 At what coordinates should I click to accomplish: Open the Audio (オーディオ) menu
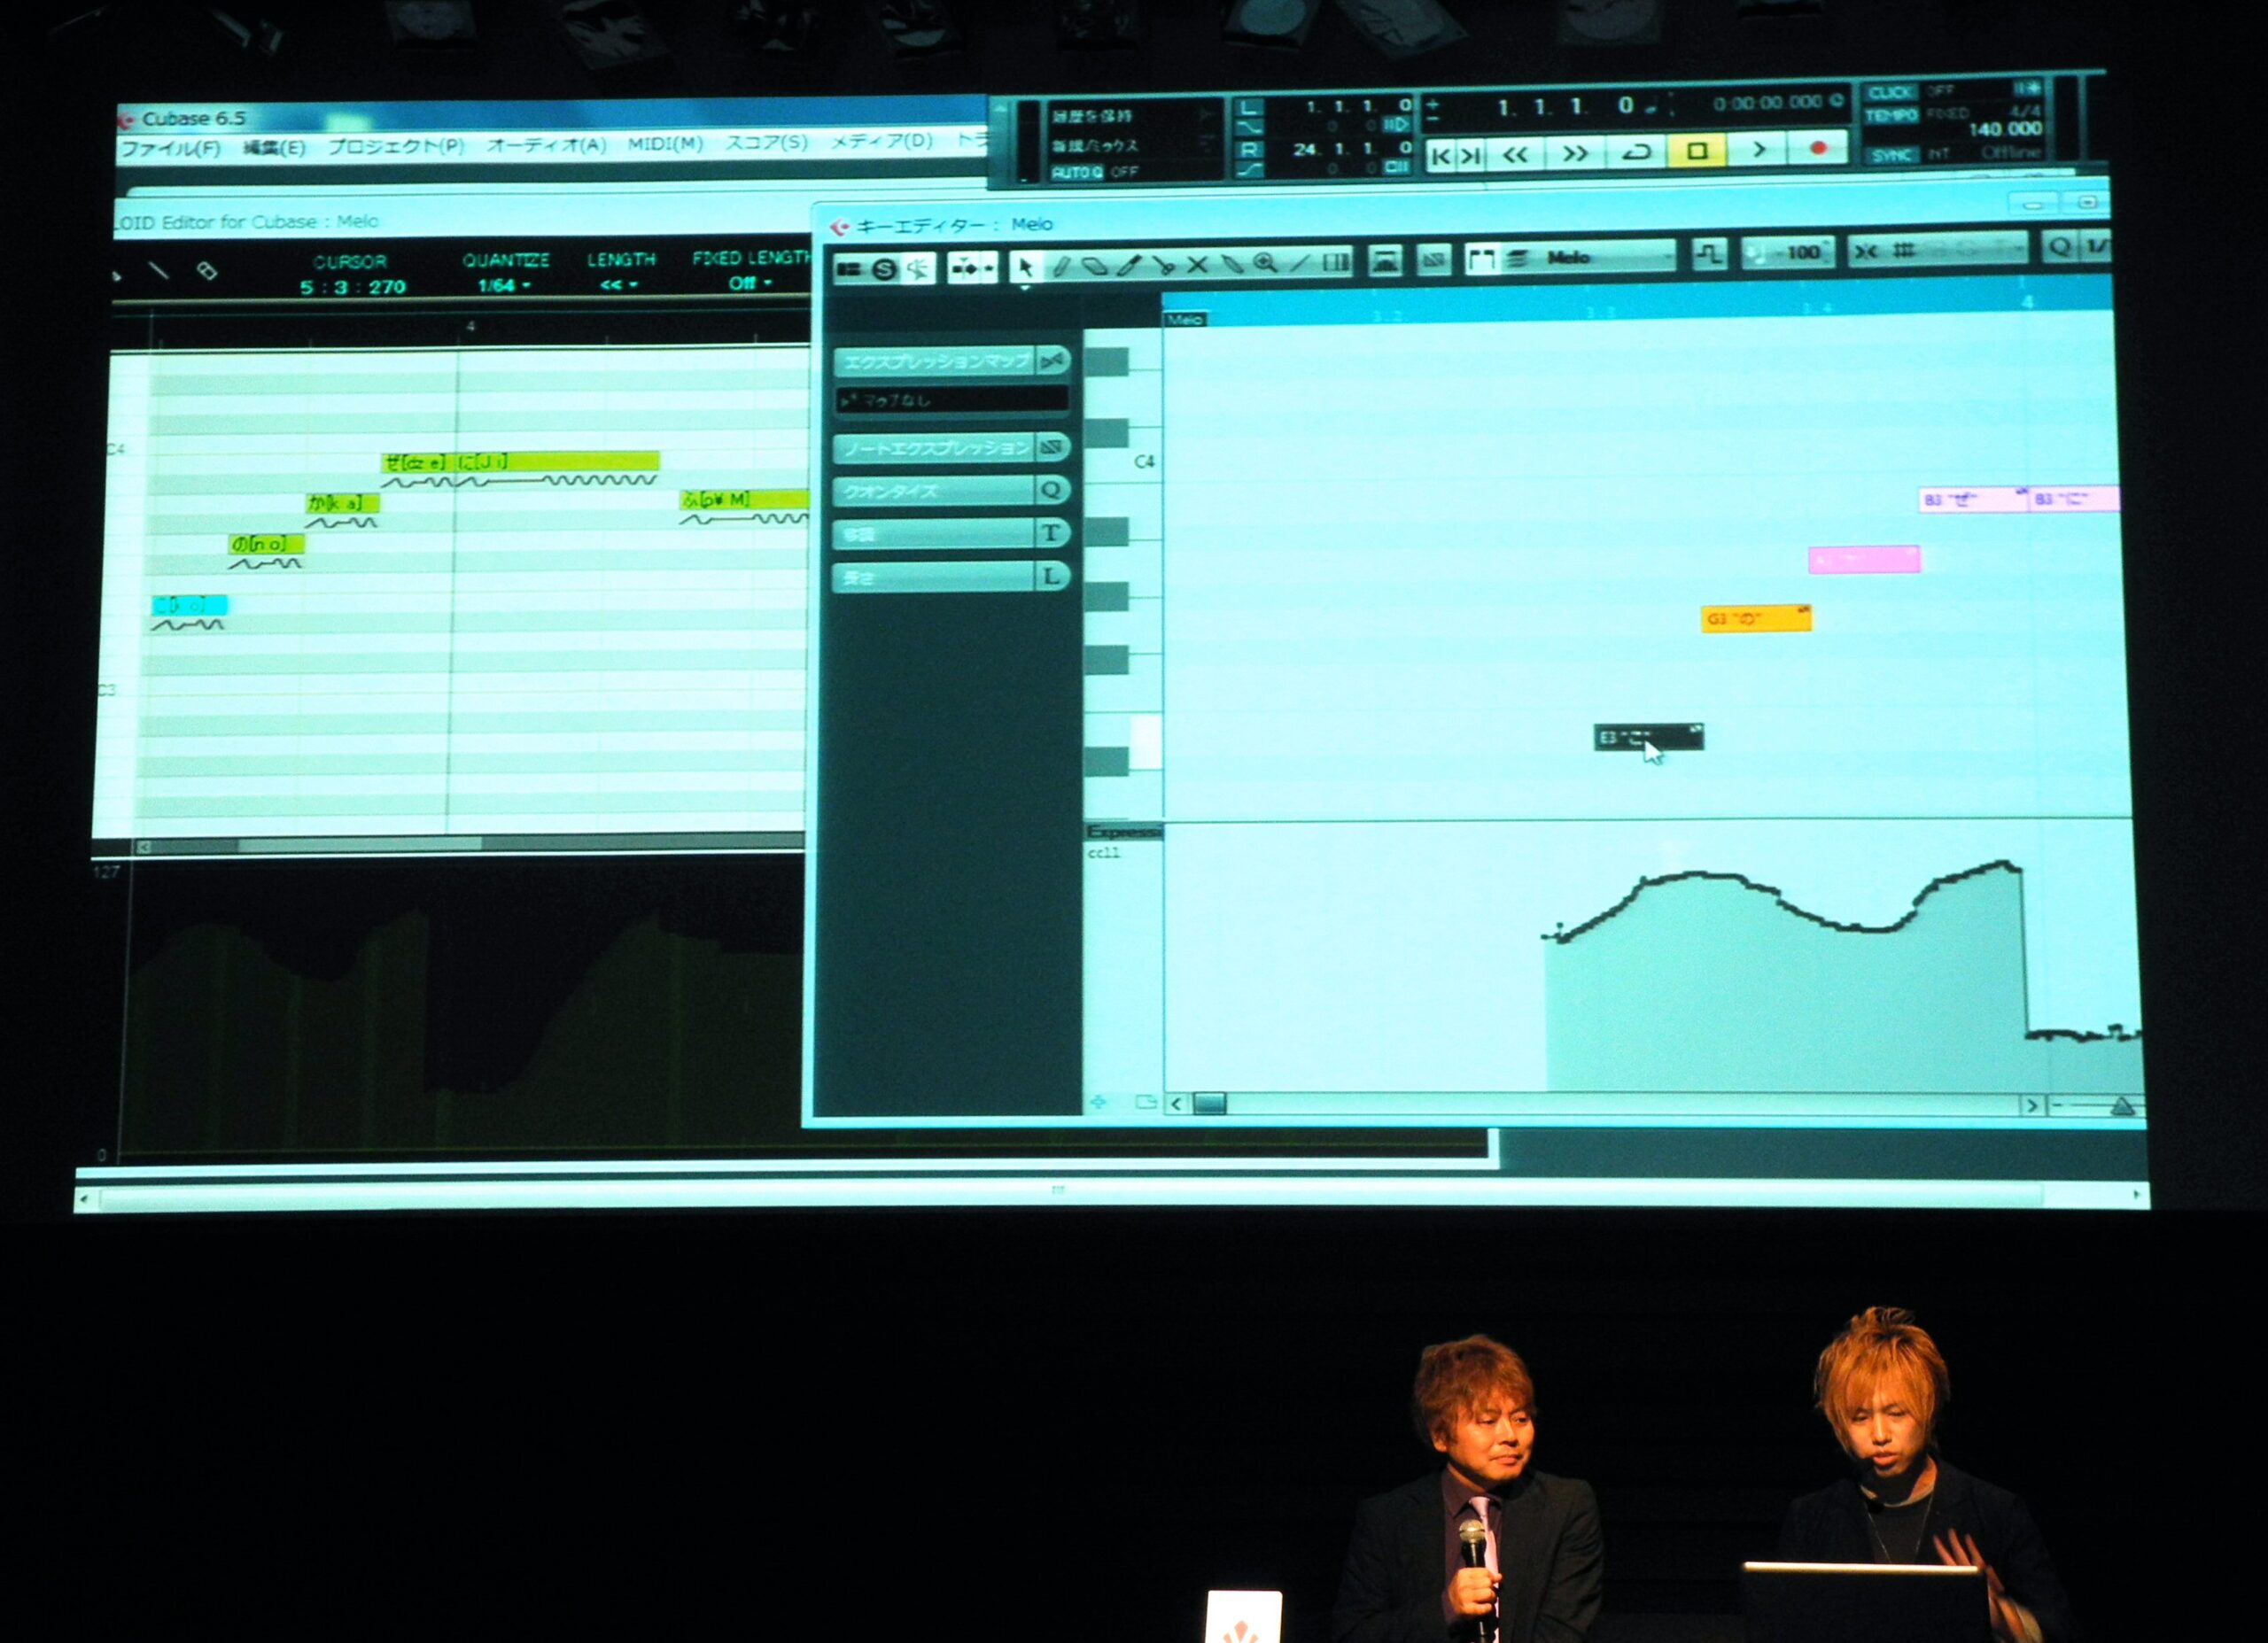tap(546, 145)
